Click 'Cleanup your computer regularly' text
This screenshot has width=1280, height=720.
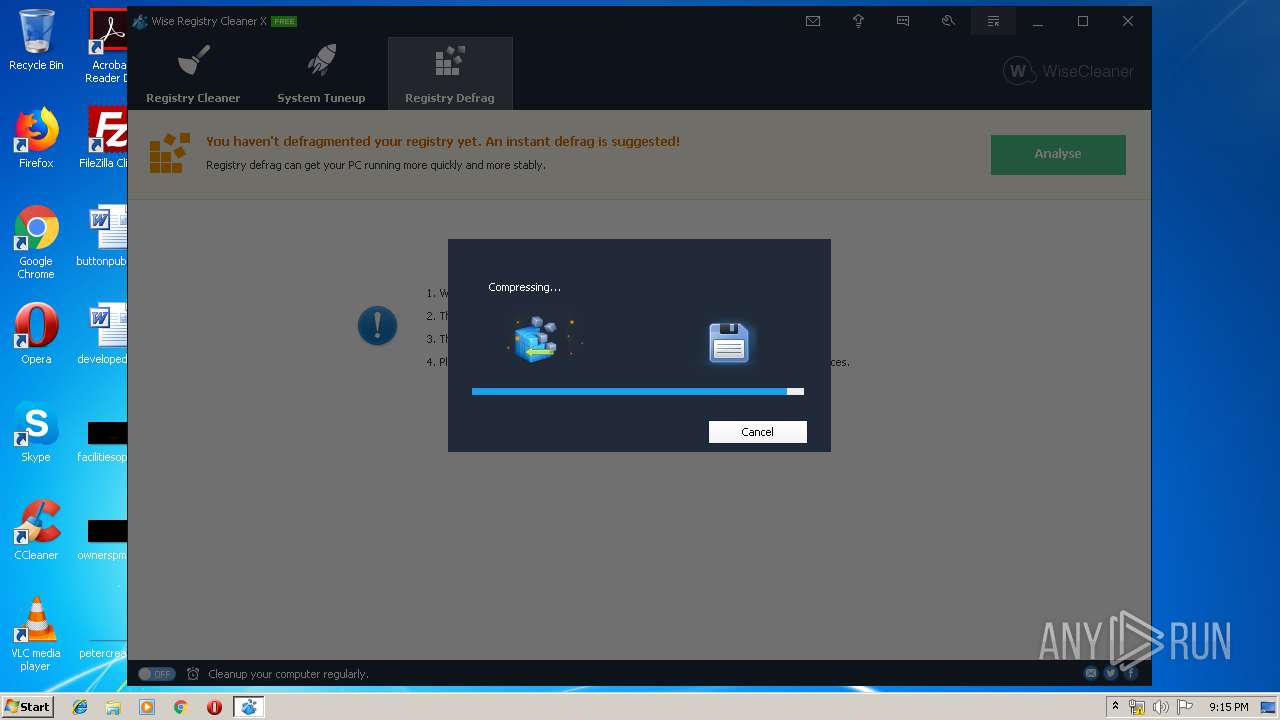[x=288, y=674]
